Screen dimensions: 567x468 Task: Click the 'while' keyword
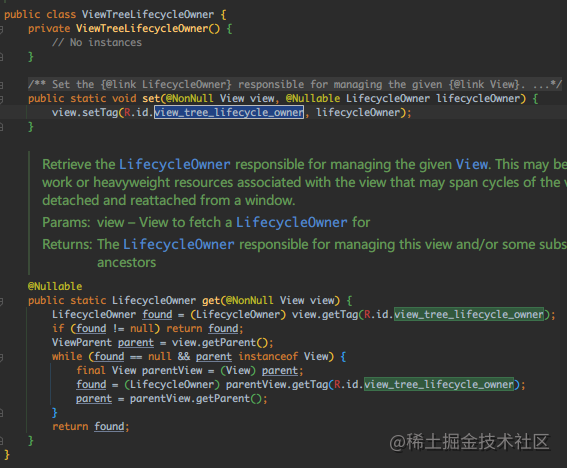67,357
